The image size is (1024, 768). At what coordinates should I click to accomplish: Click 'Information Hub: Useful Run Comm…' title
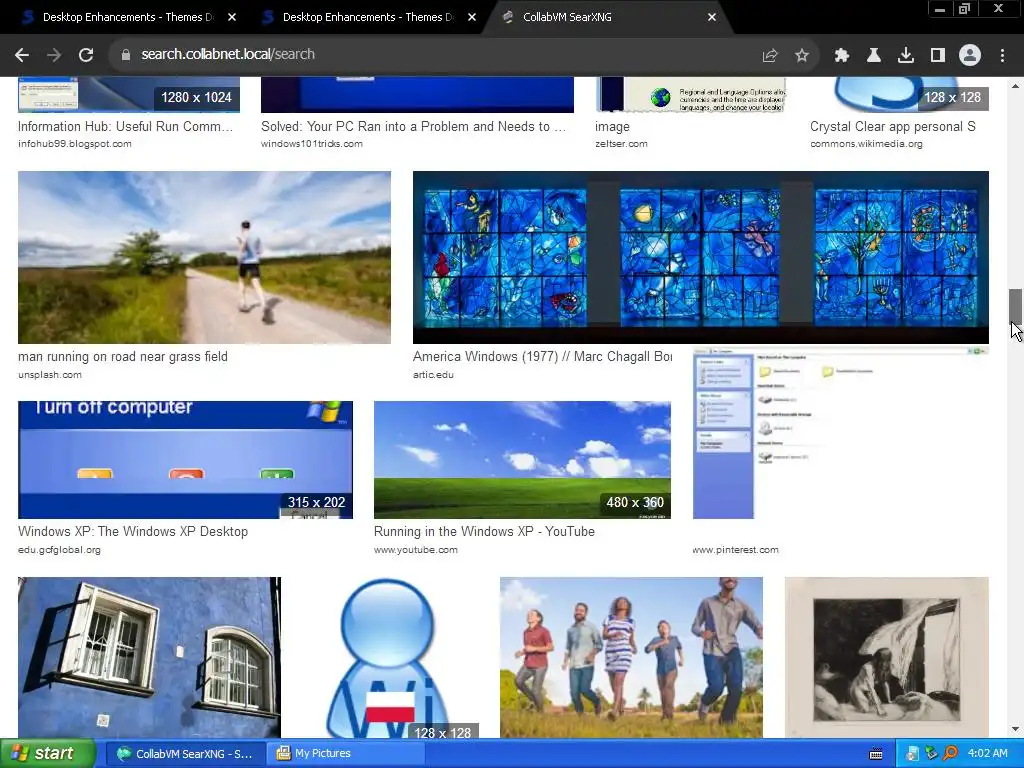click(x=125, y=127)
